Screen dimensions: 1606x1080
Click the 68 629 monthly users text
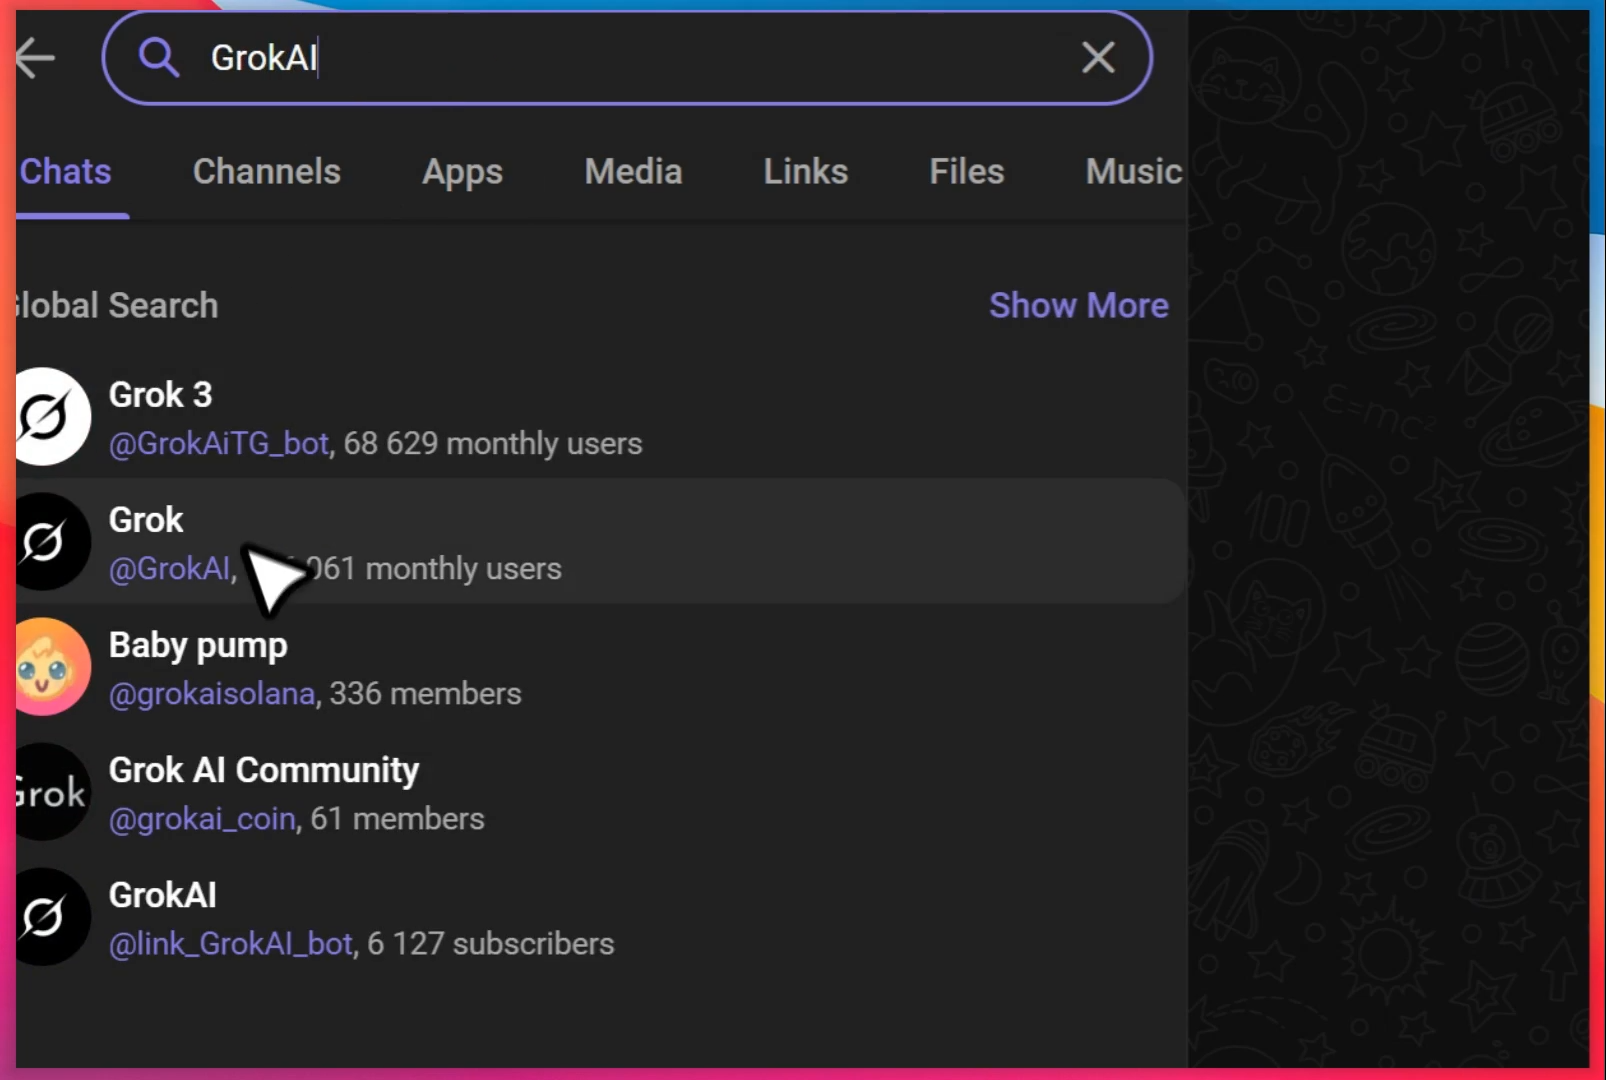coord(493,443)
